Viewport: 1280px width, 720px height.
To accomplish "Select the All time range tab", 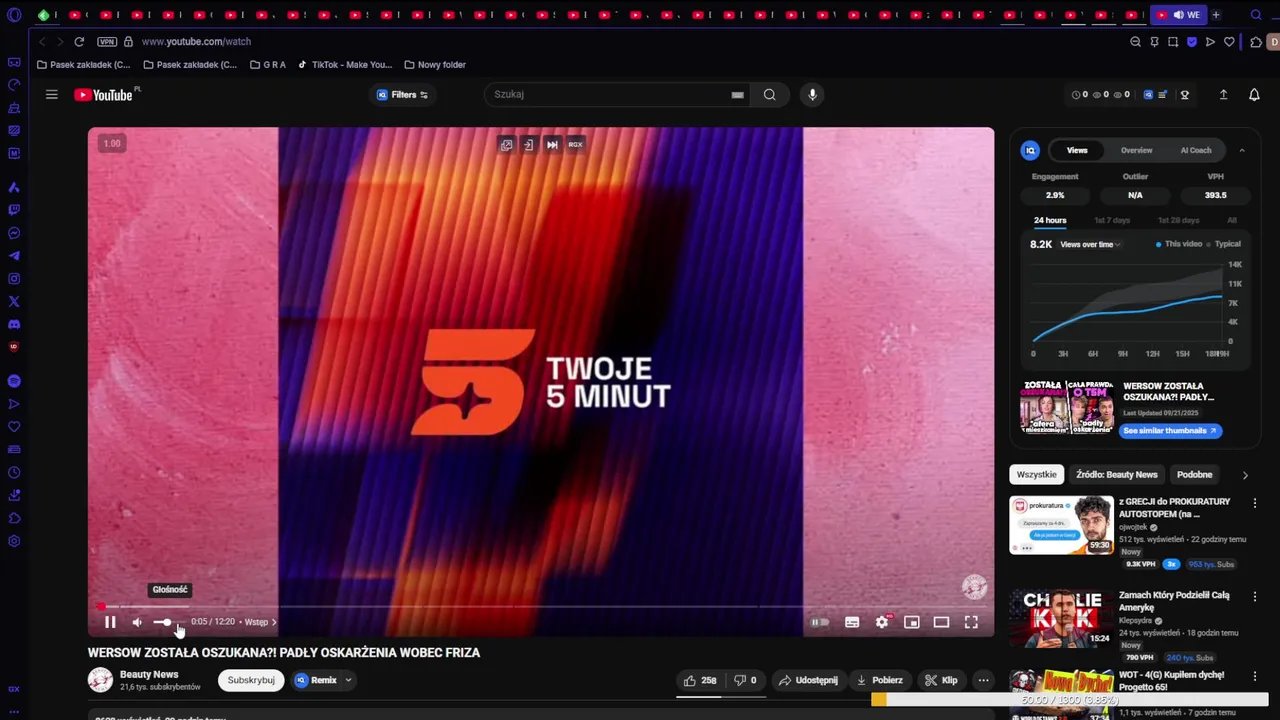I will tap(1232, 220).
